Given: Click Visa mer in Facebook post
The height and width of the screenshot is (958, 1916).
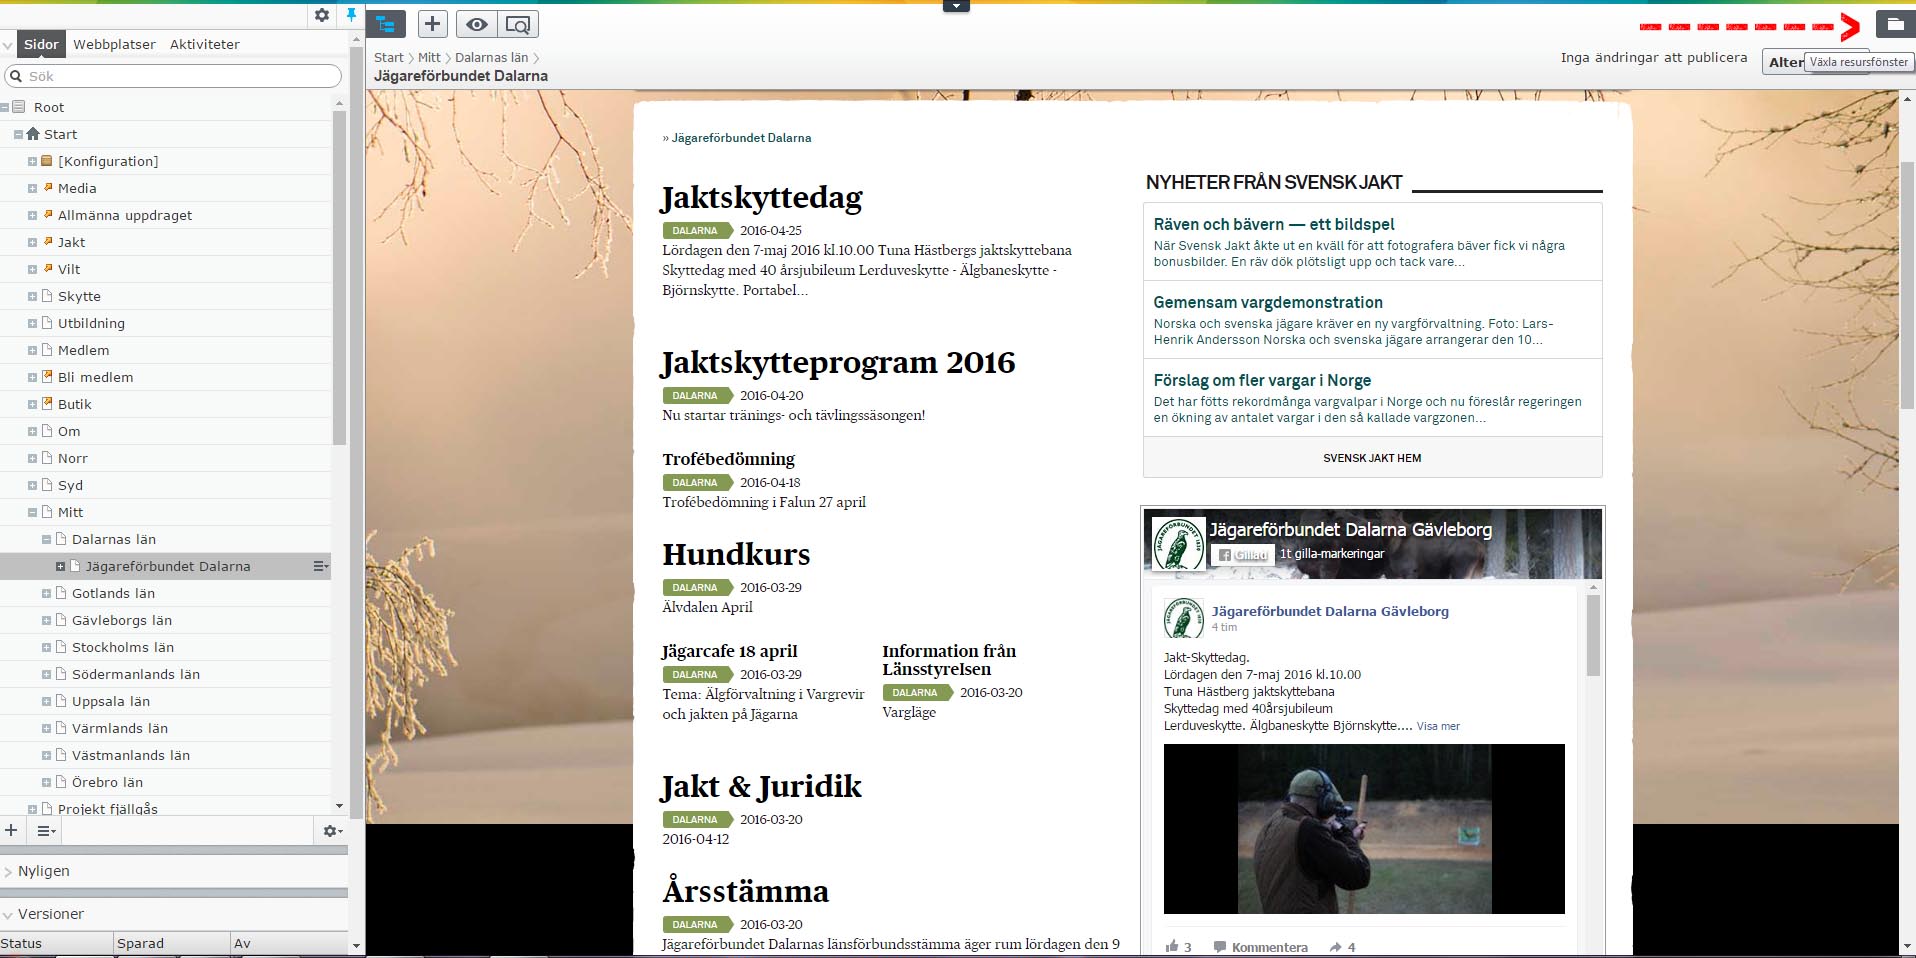Looking at the screenshot, I should 1438,726.
